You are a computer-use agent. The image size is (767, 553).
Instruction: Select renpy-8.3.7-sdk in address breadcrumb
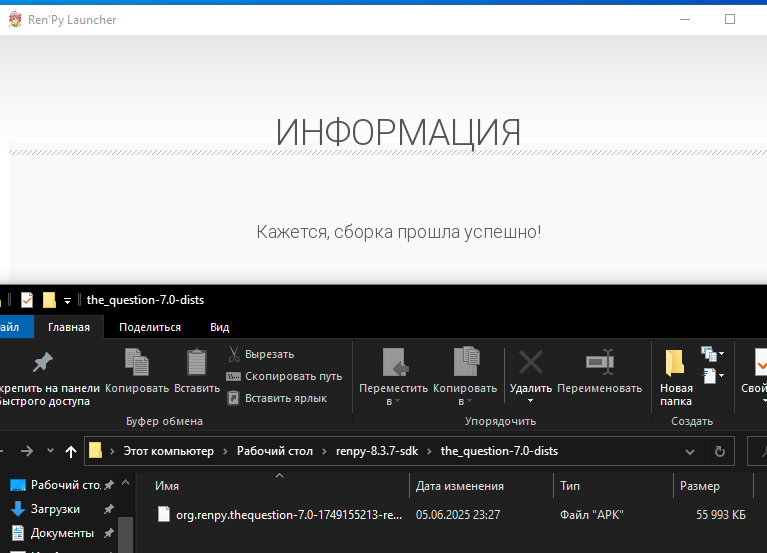(x=377, y=451)
